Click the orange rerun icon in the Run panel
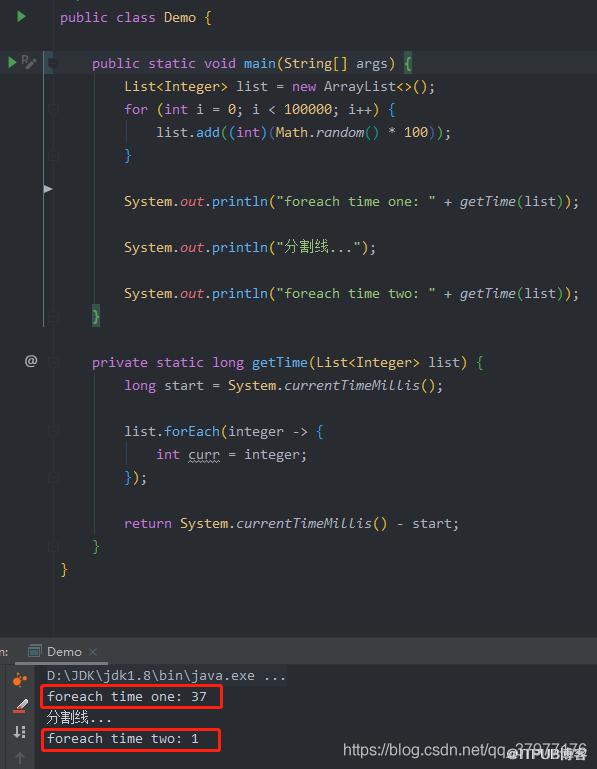This screenshot has height=769, width=597. (20, 680)
